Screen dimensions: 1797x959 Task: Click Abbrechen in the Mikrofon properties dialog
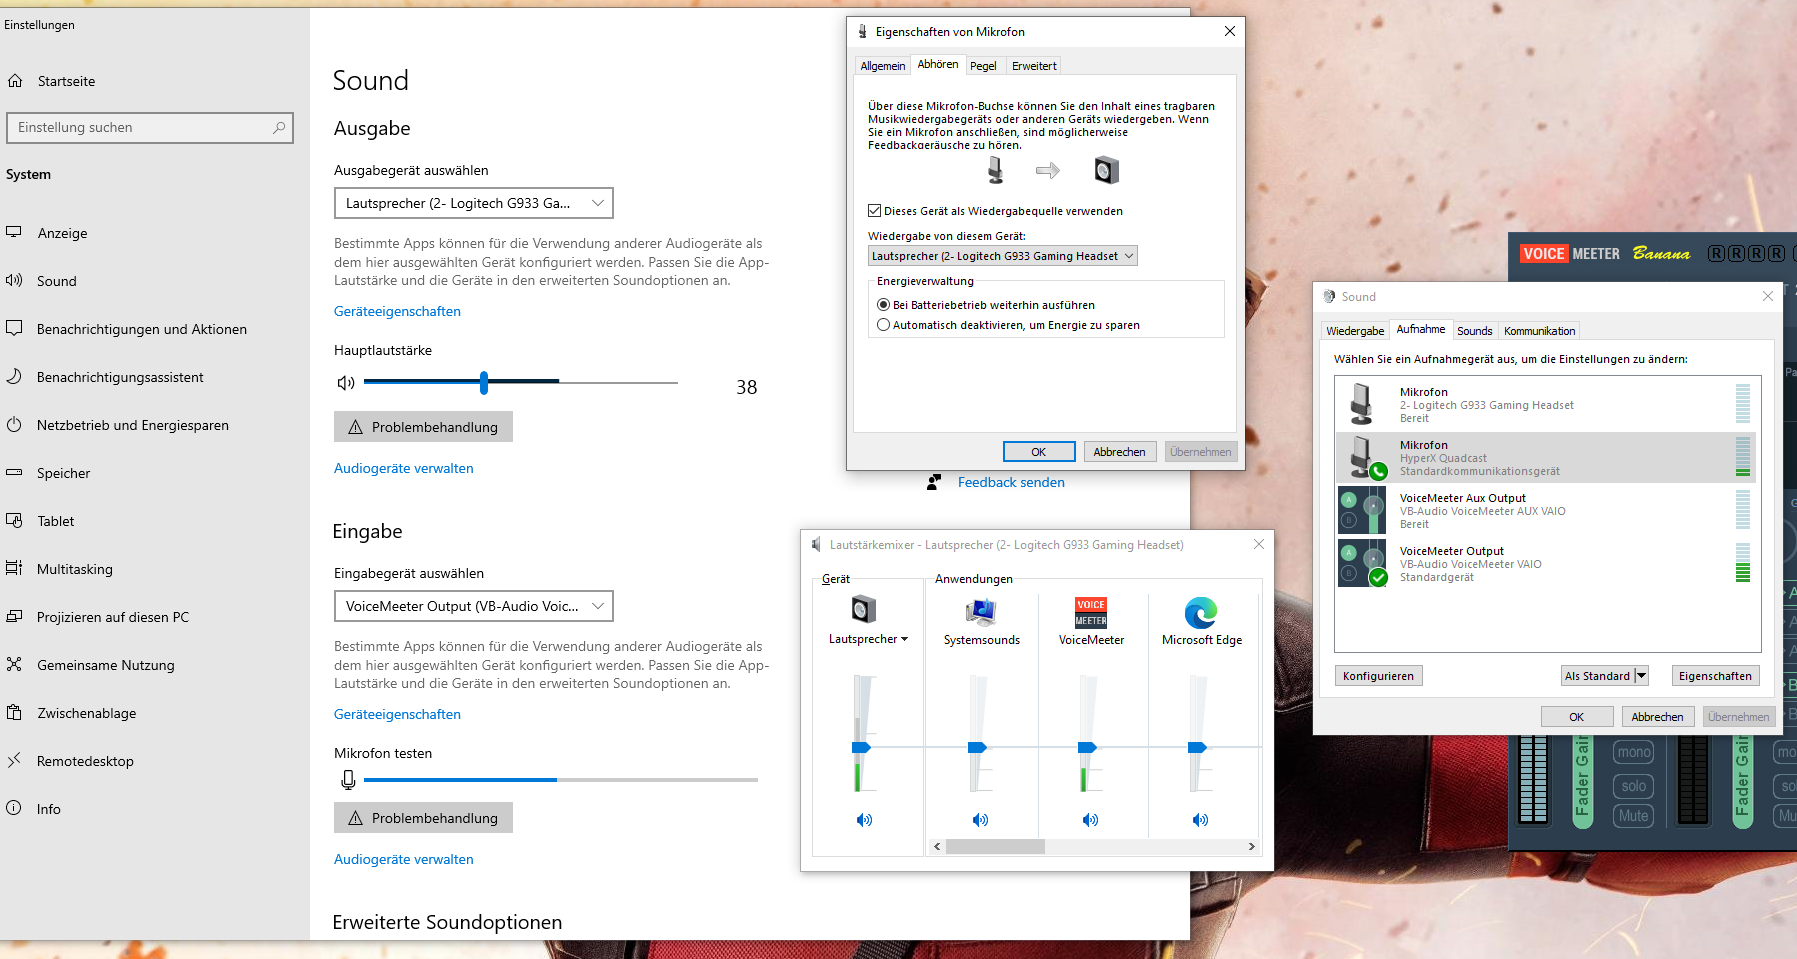(x=1119, y=452)
